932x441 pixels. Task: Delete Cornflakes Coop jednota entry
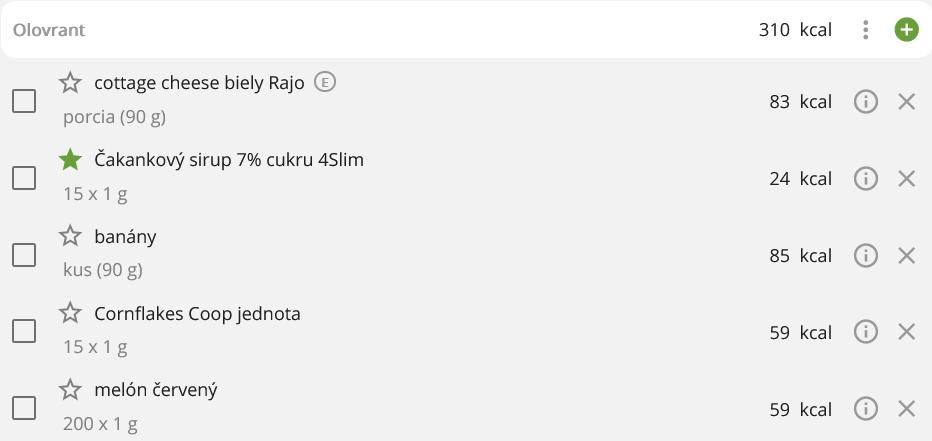pos(907,332)
